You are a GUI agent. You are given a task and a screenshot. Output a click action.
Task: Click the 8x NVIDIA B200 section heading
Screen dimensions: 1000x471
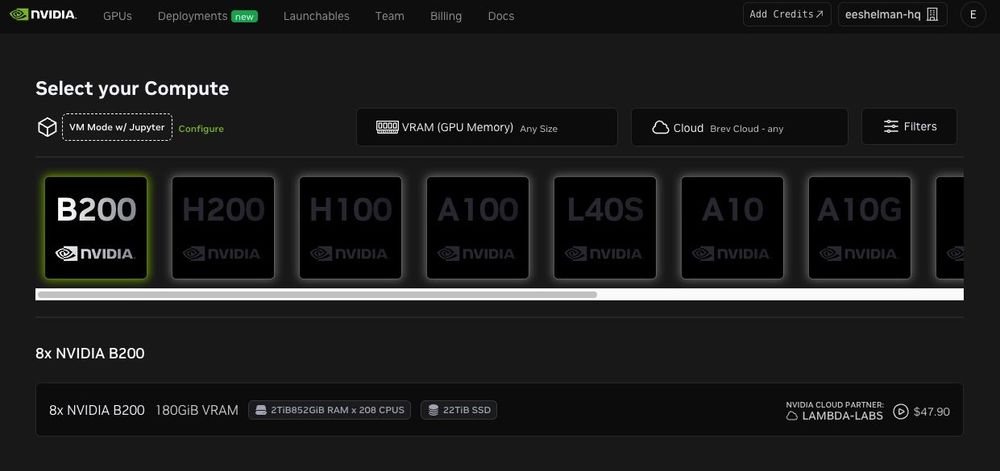[x=90, y=353]
